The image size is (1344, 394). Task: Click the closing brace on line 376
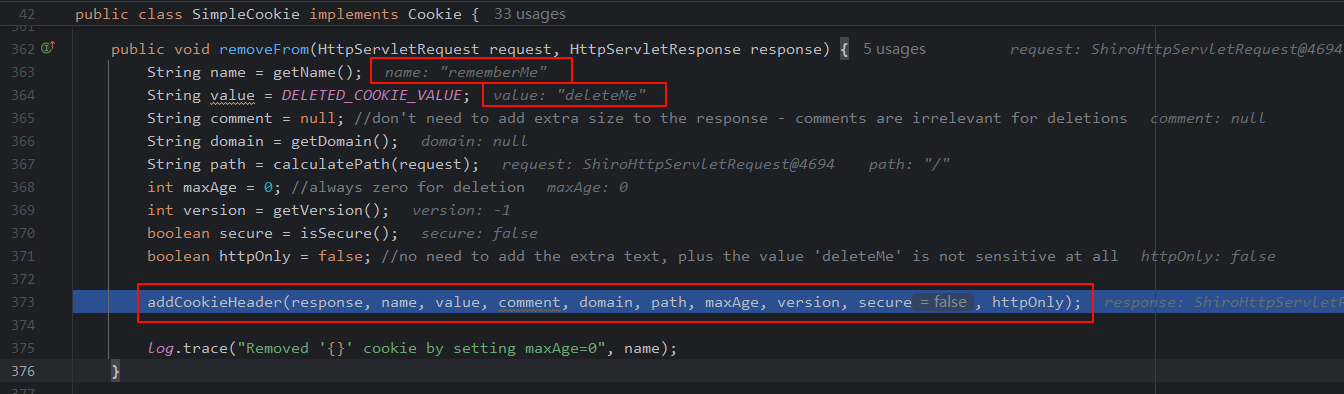tap(116, 371)
